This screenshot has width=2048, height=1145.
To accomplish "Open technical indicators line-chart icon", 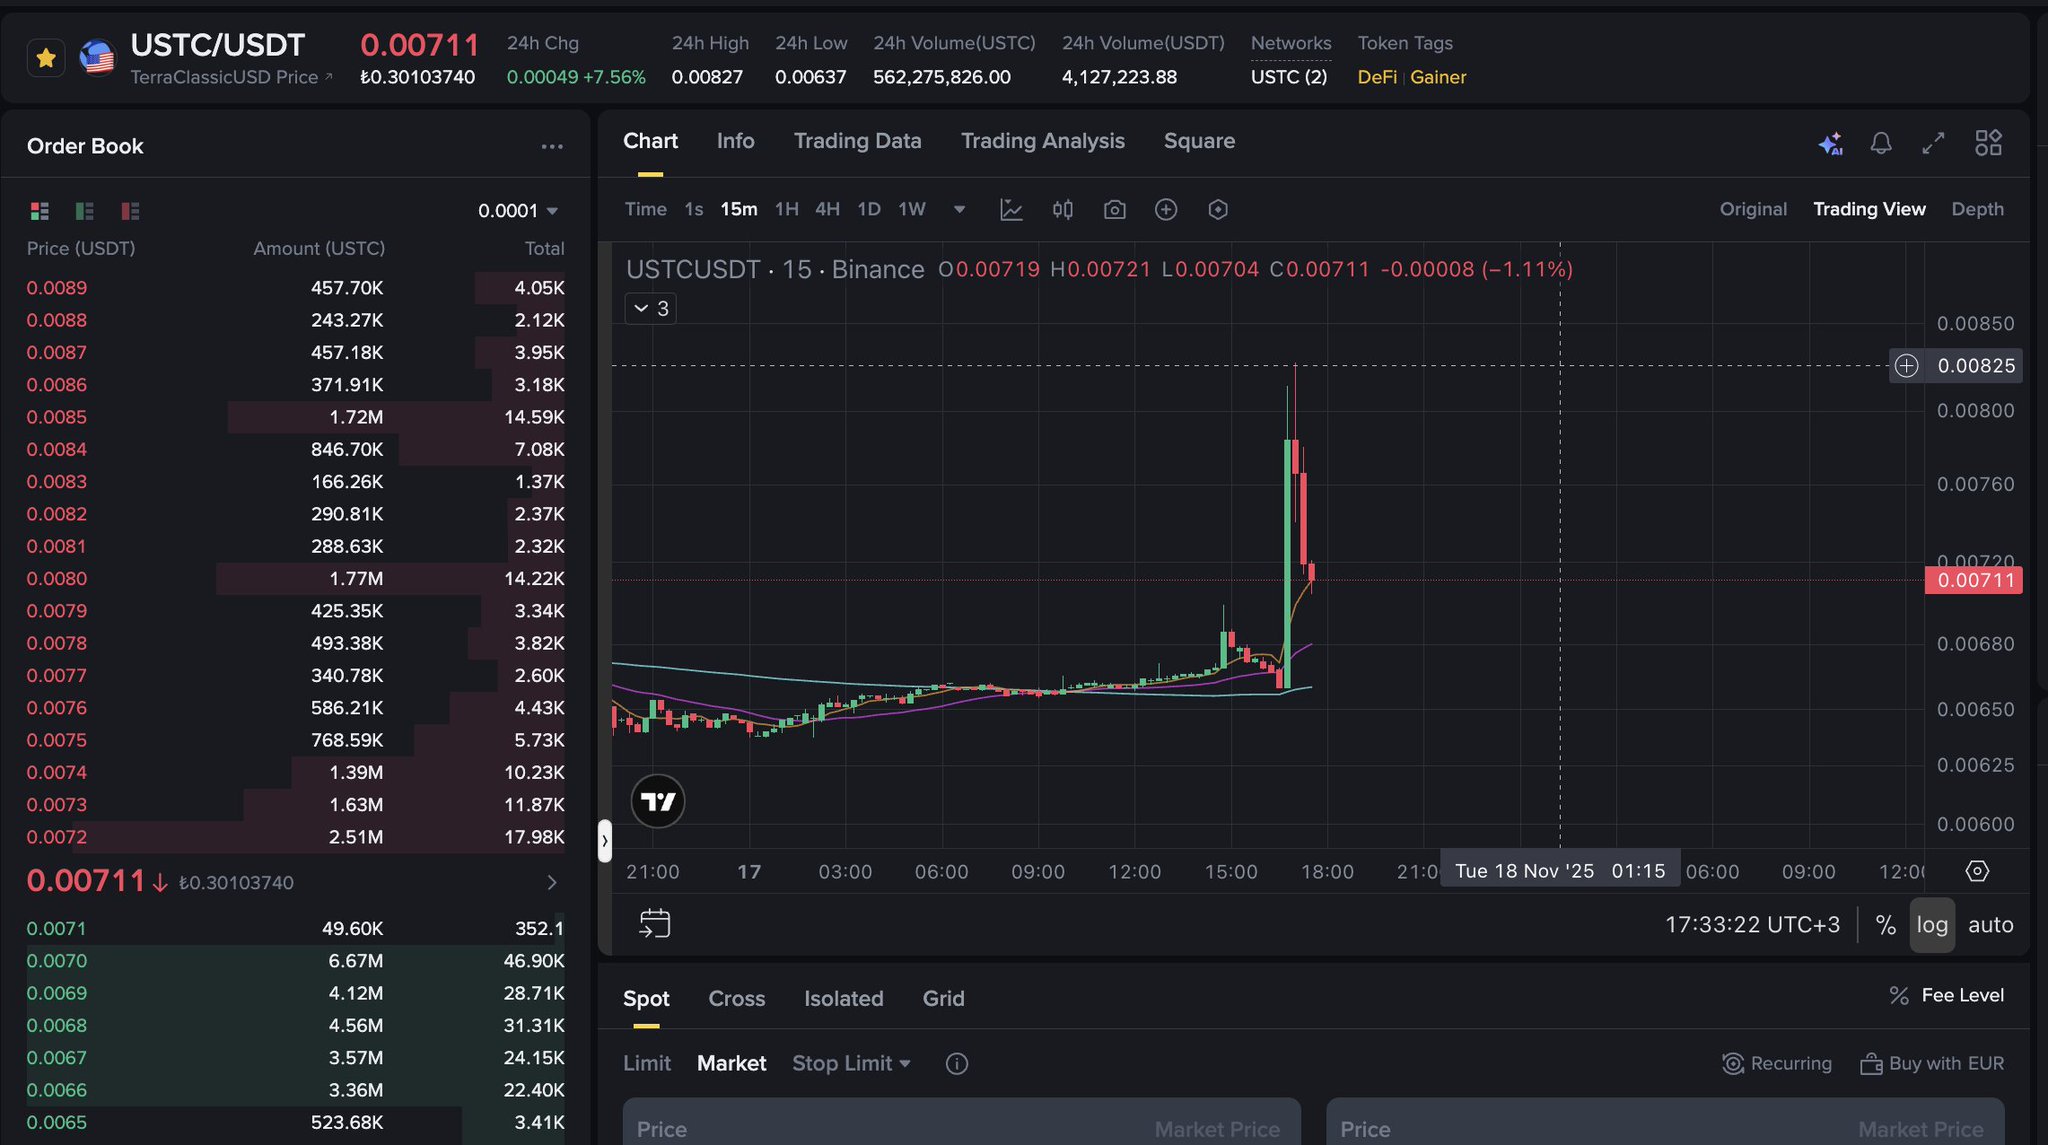I will coord(1011,209).
